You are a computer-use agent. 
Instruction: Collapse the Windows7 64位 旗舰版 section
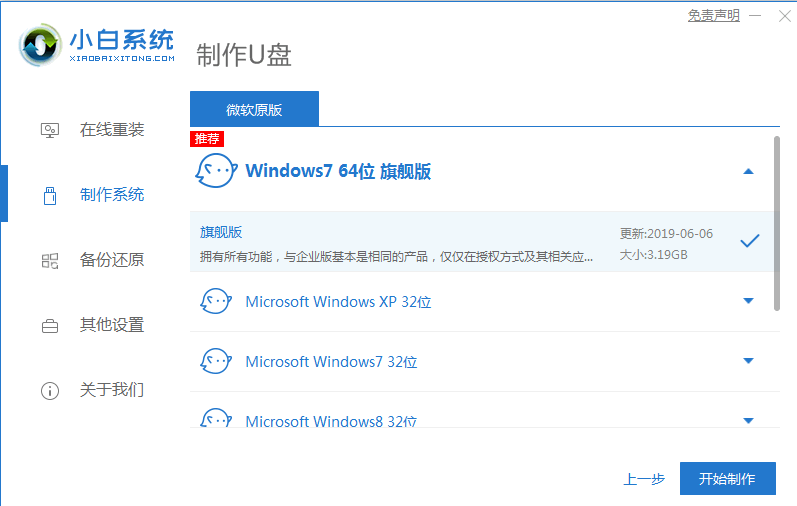pyautogui.click(x=748, y=171)
